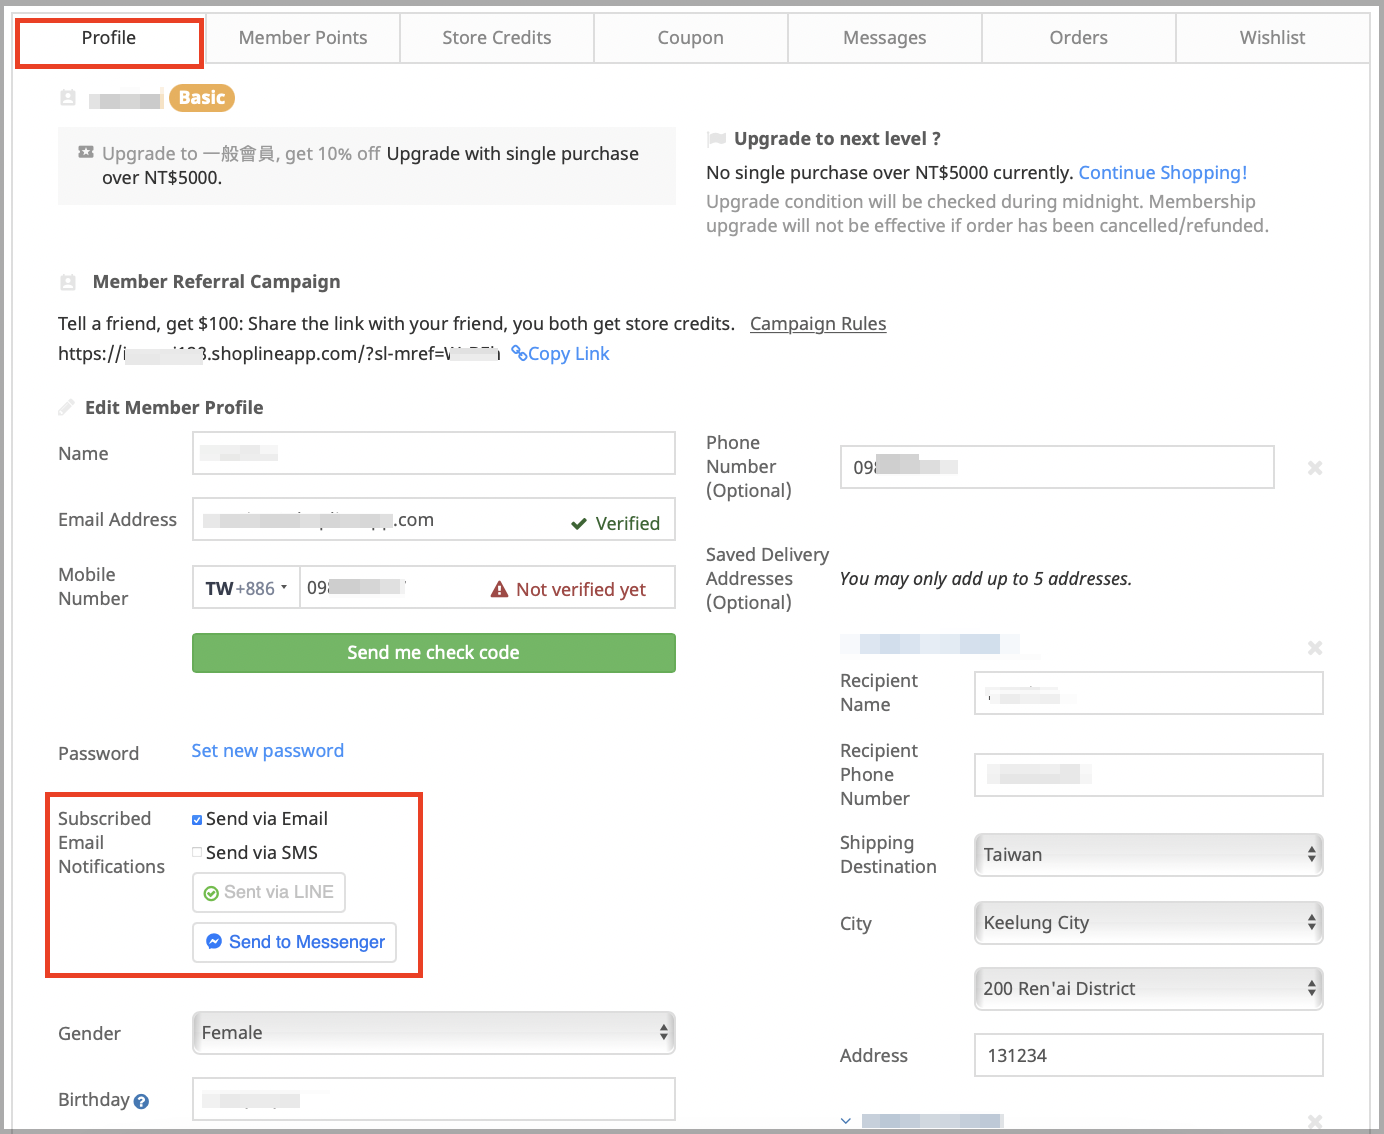The width and height of the screenshot is (1384, 1134).
Task: Open the Keelung City dropdown
Action: pyautogui.click(x=1149, y=923)
